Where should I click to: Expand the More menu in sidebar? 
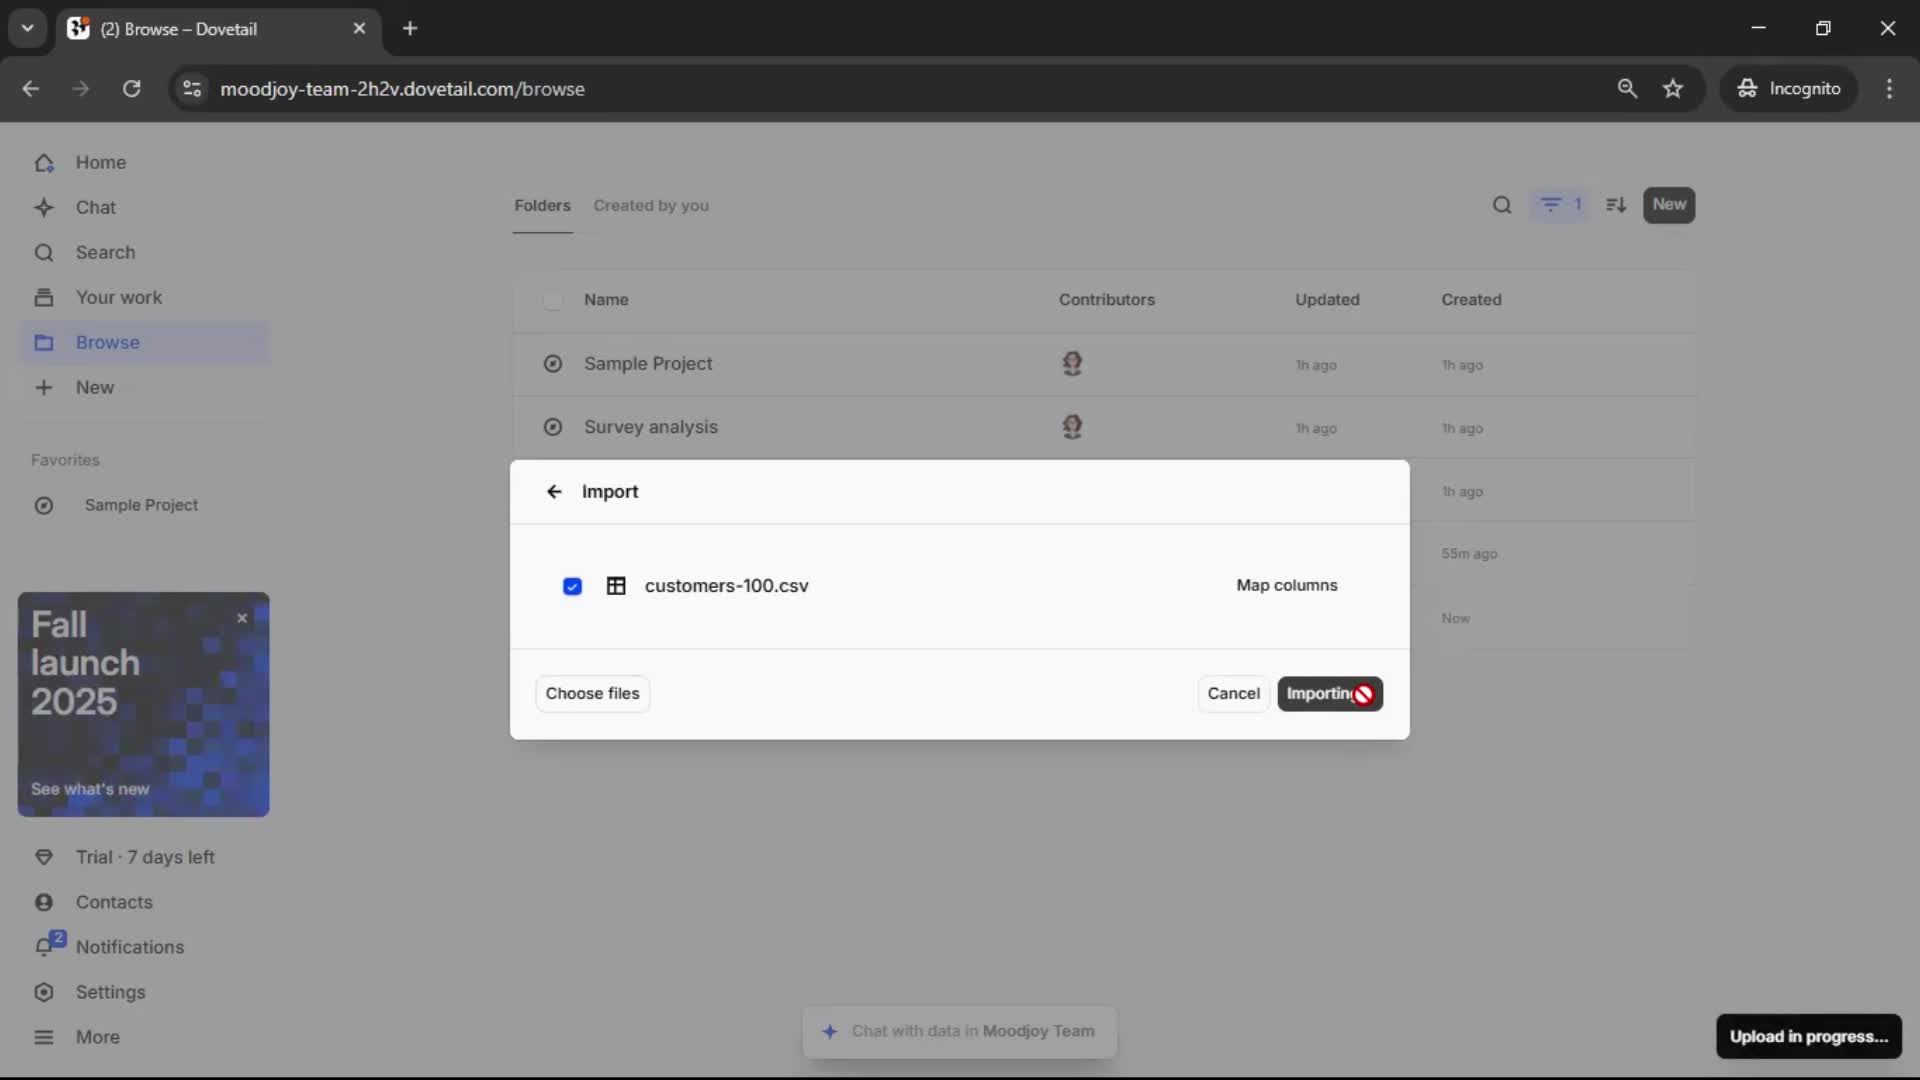44,1038
